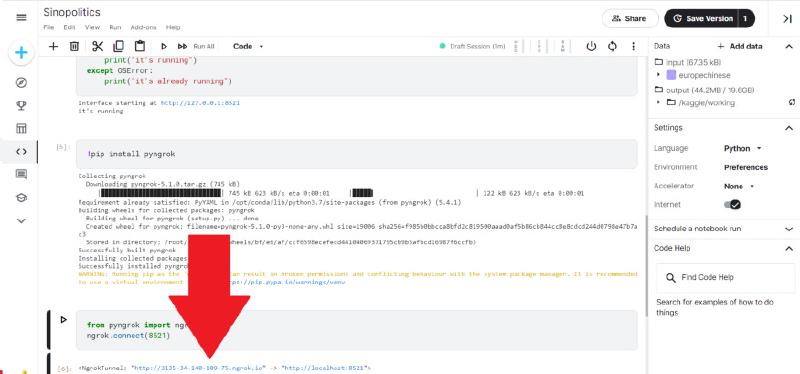Collapse the Settings panel chevron
Screen dimensions: 800x374
point(788,128)
